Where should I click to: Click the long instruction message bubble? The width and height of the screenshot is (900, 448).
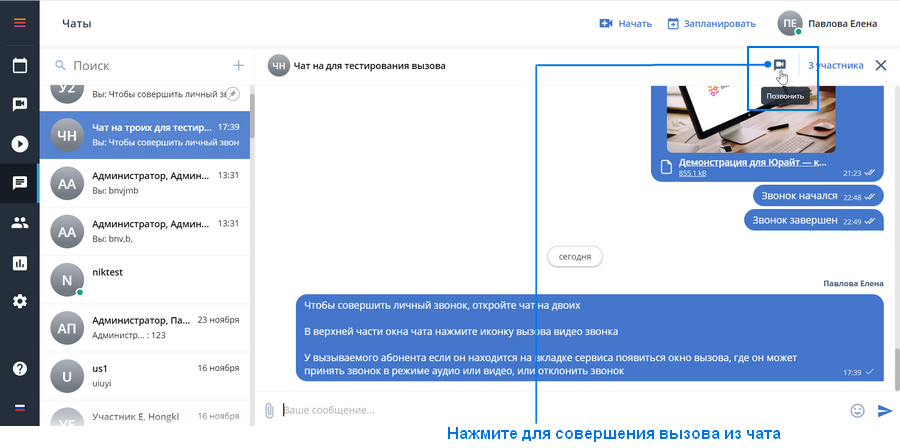click(589, 337)
